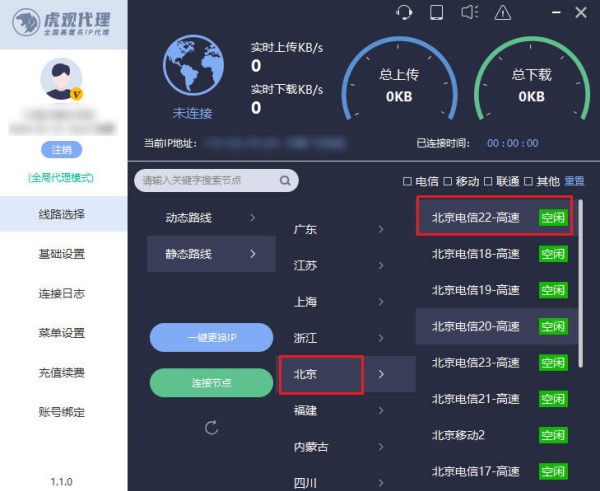Click the 注销 logout button
The image size is (600, 491).
62,149
